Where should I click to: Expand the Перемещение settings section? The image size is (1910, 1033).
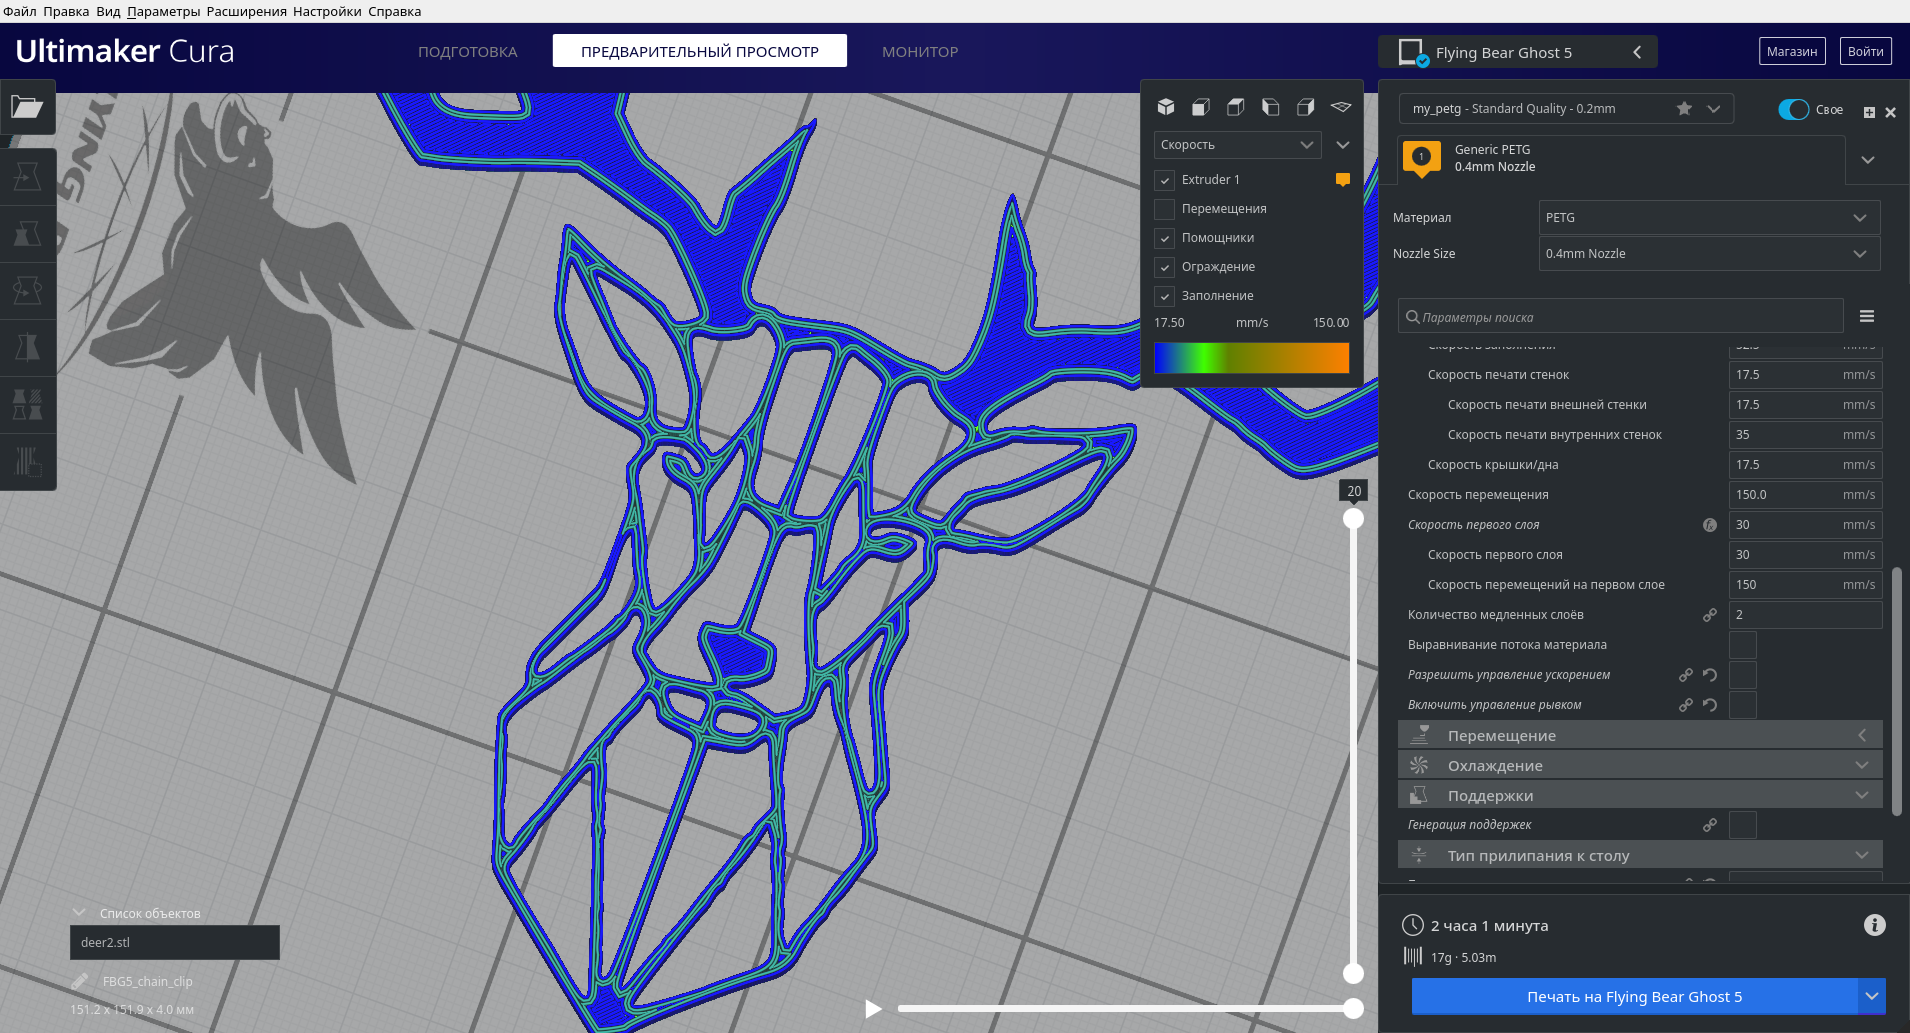(1640, 735)
